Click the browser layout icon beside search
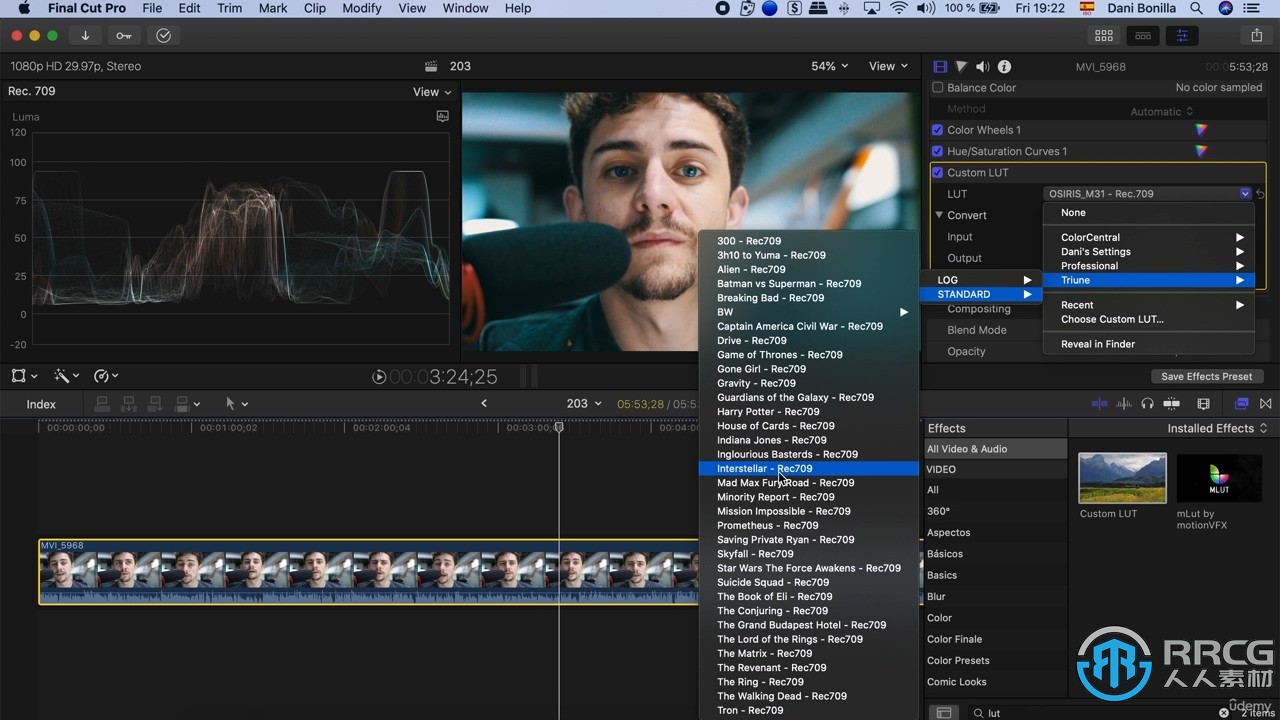The height and width of the screenshot is (720, 1280). tap(942, 713)
